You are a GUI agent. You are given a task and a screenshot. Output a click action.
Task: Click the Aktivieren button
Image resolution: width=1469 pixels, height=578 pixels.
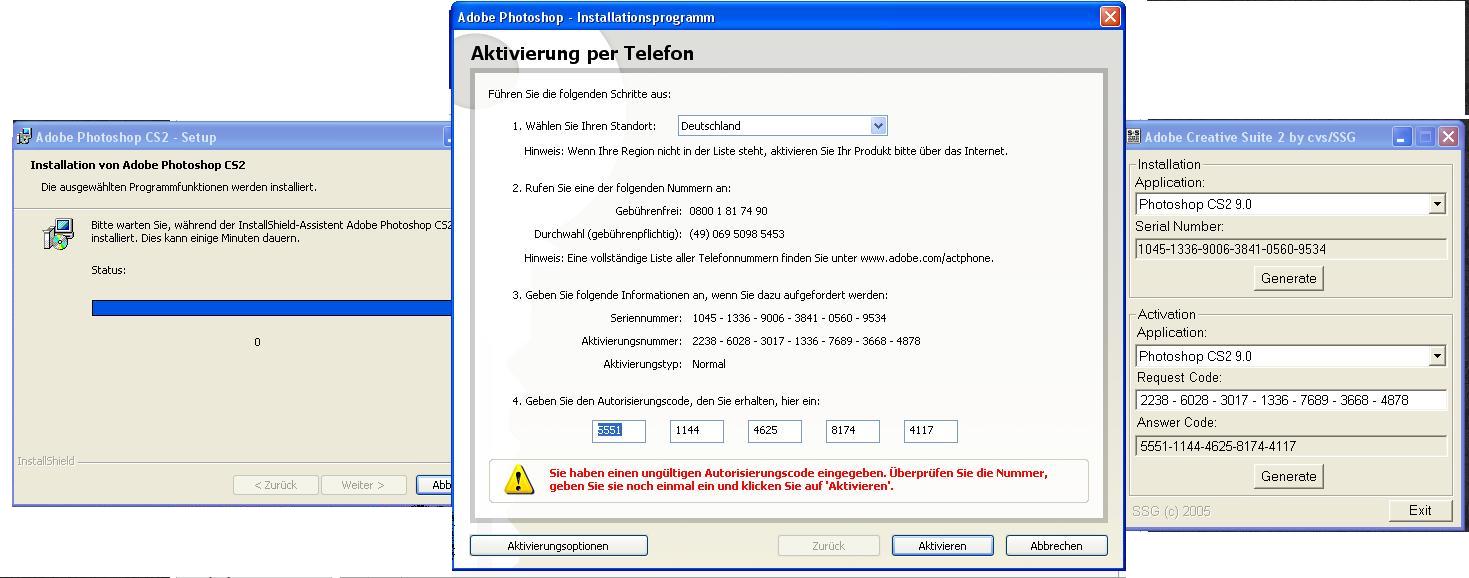pyautogui.click(x=942, y=545)
